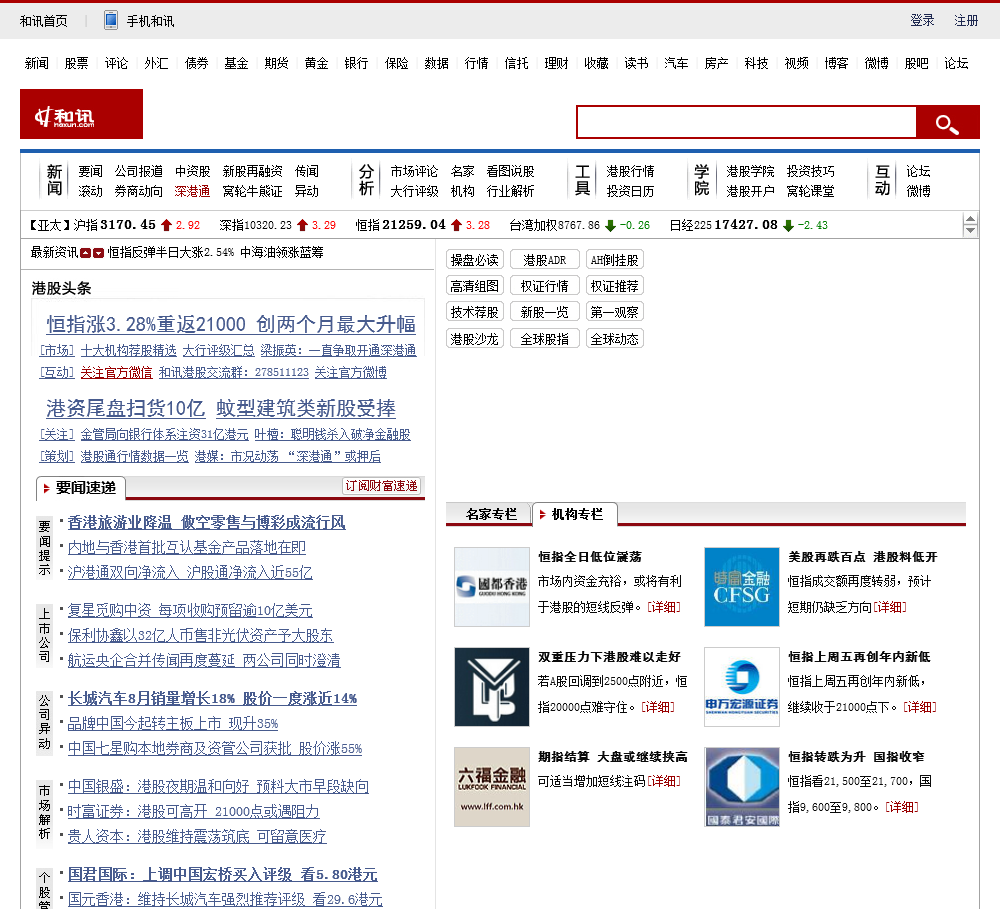Click the magnifier search button
1000x909 pixels.
(947, 122)
